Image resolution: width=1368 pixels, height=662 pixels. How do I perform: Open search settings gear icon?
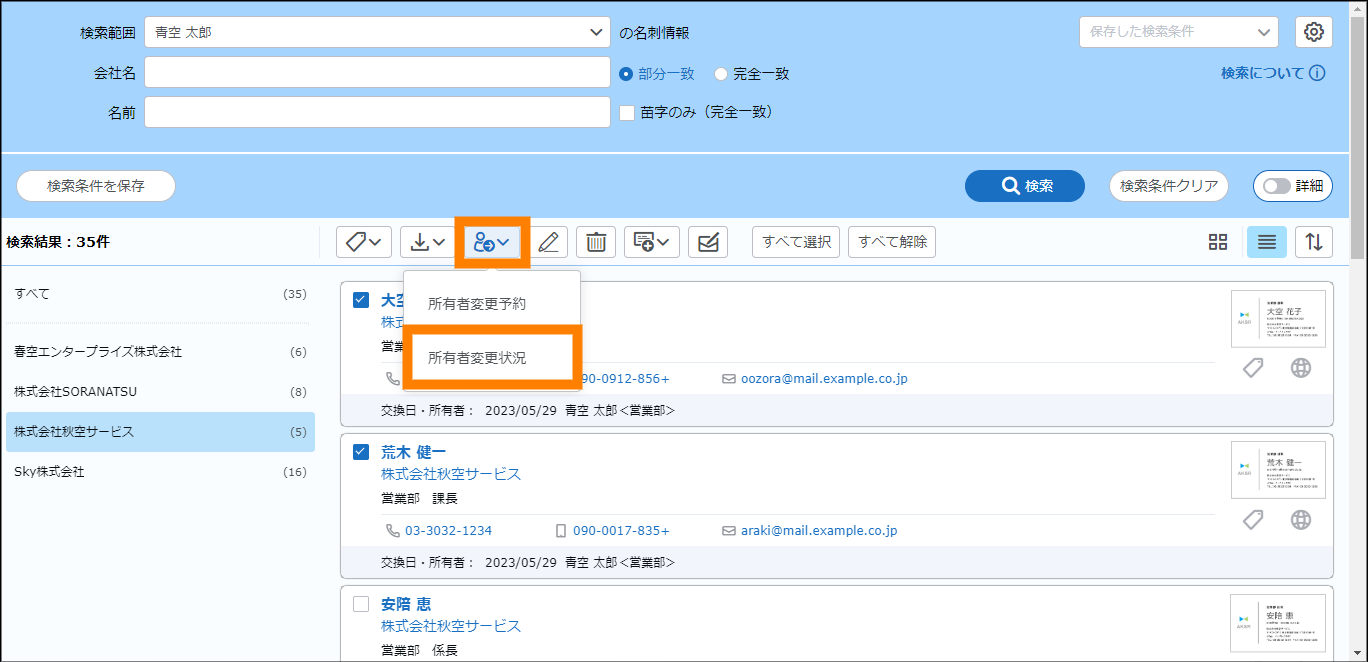1314,32
